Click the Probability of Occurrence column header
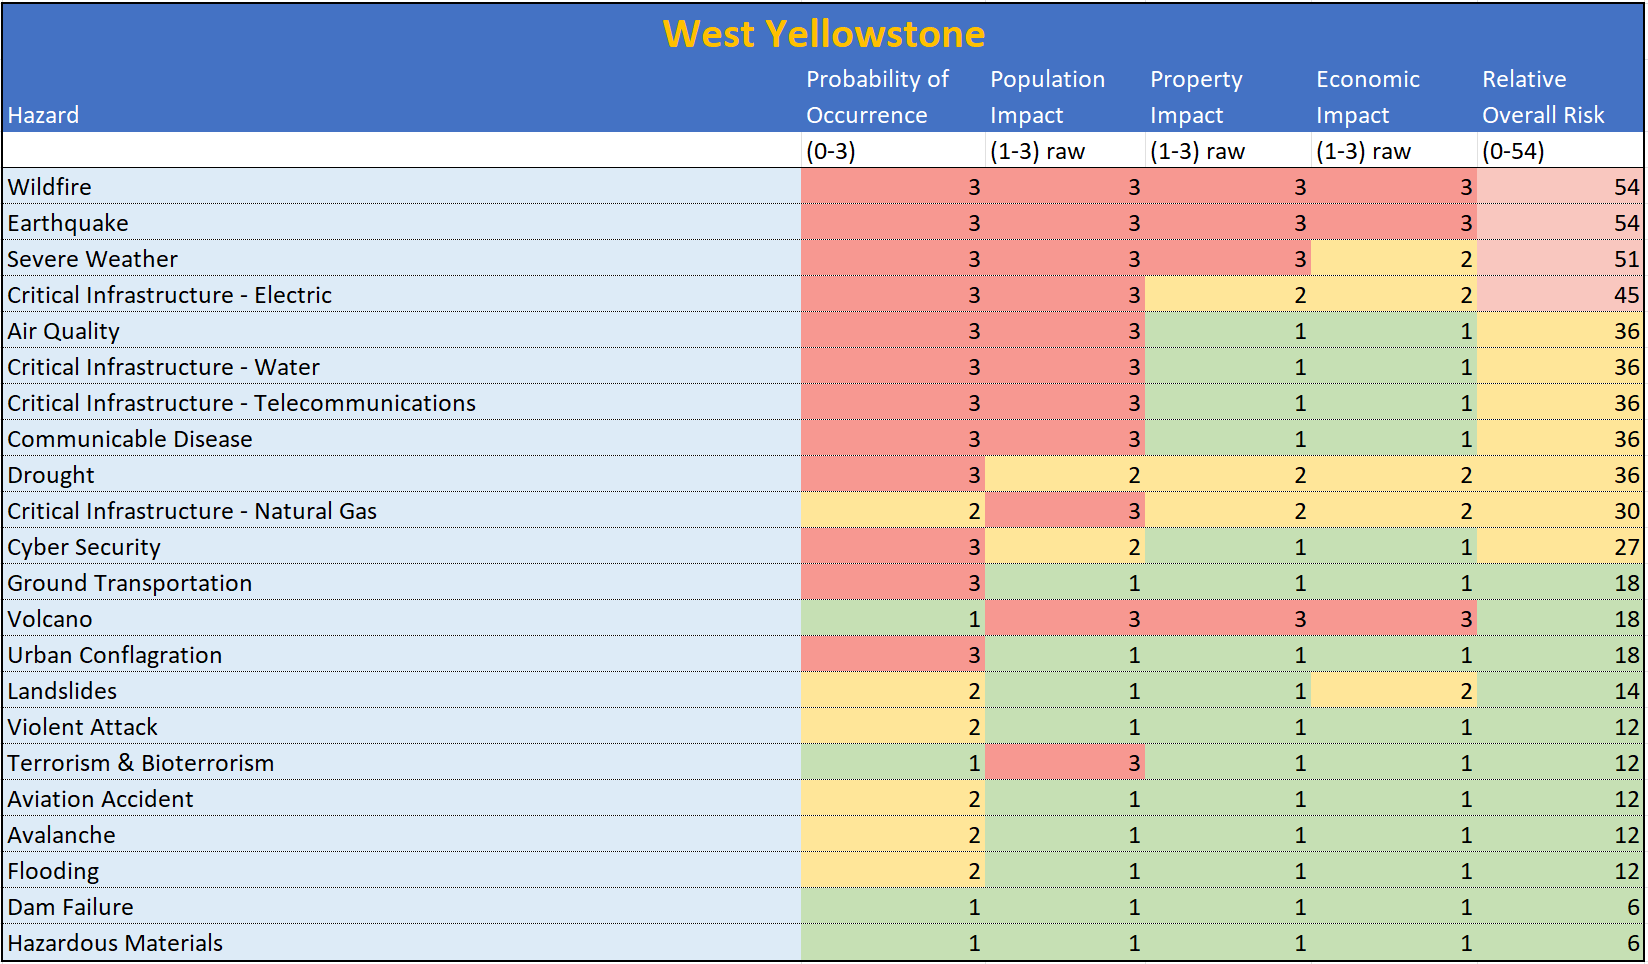The image size is (1648, 964). point(876,97)
